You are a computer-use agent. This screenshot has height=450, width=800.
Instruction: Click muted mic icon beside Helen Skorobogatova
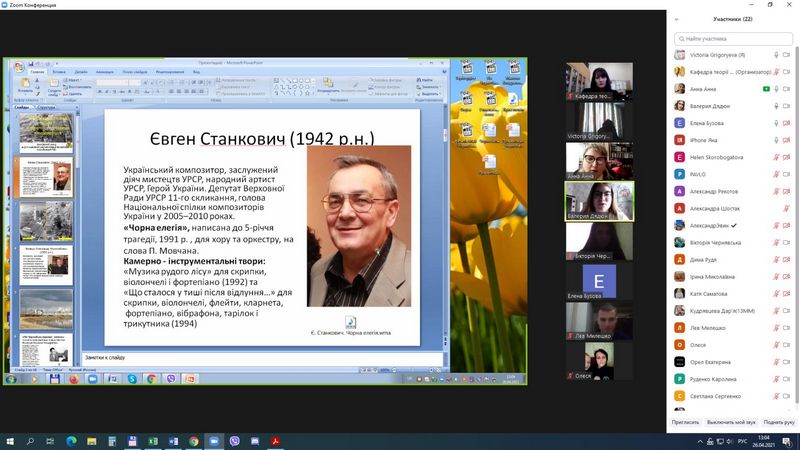777,157
